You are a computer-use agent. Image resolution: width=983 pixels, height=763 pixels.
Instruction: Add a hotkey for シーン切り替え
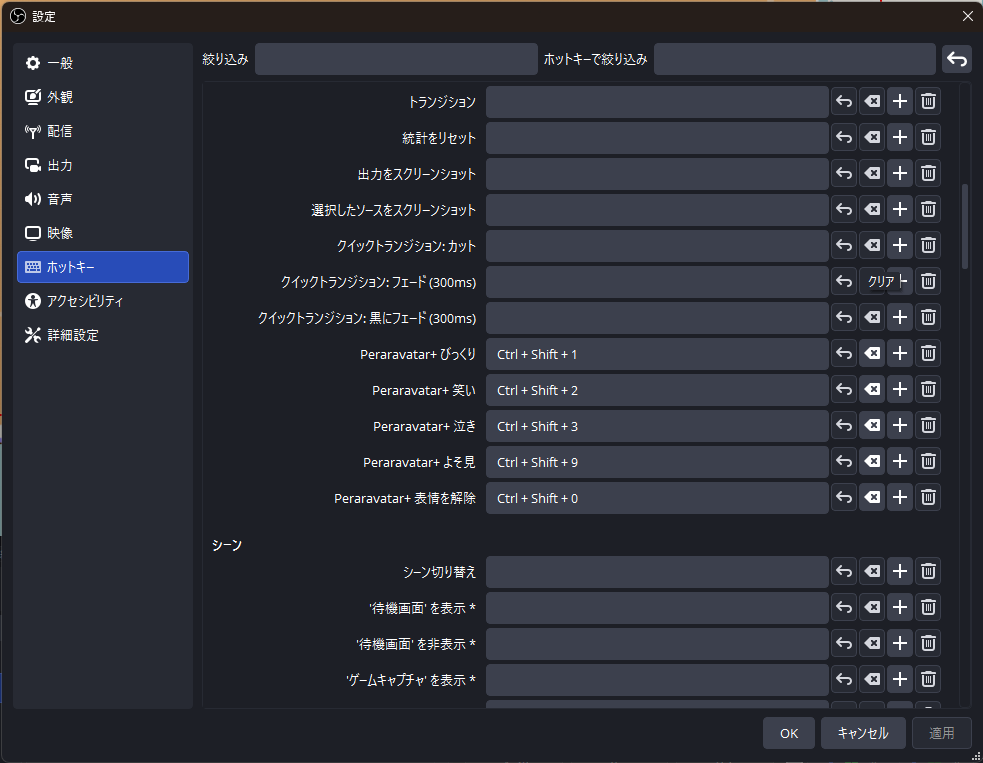[x=900, y=571]
